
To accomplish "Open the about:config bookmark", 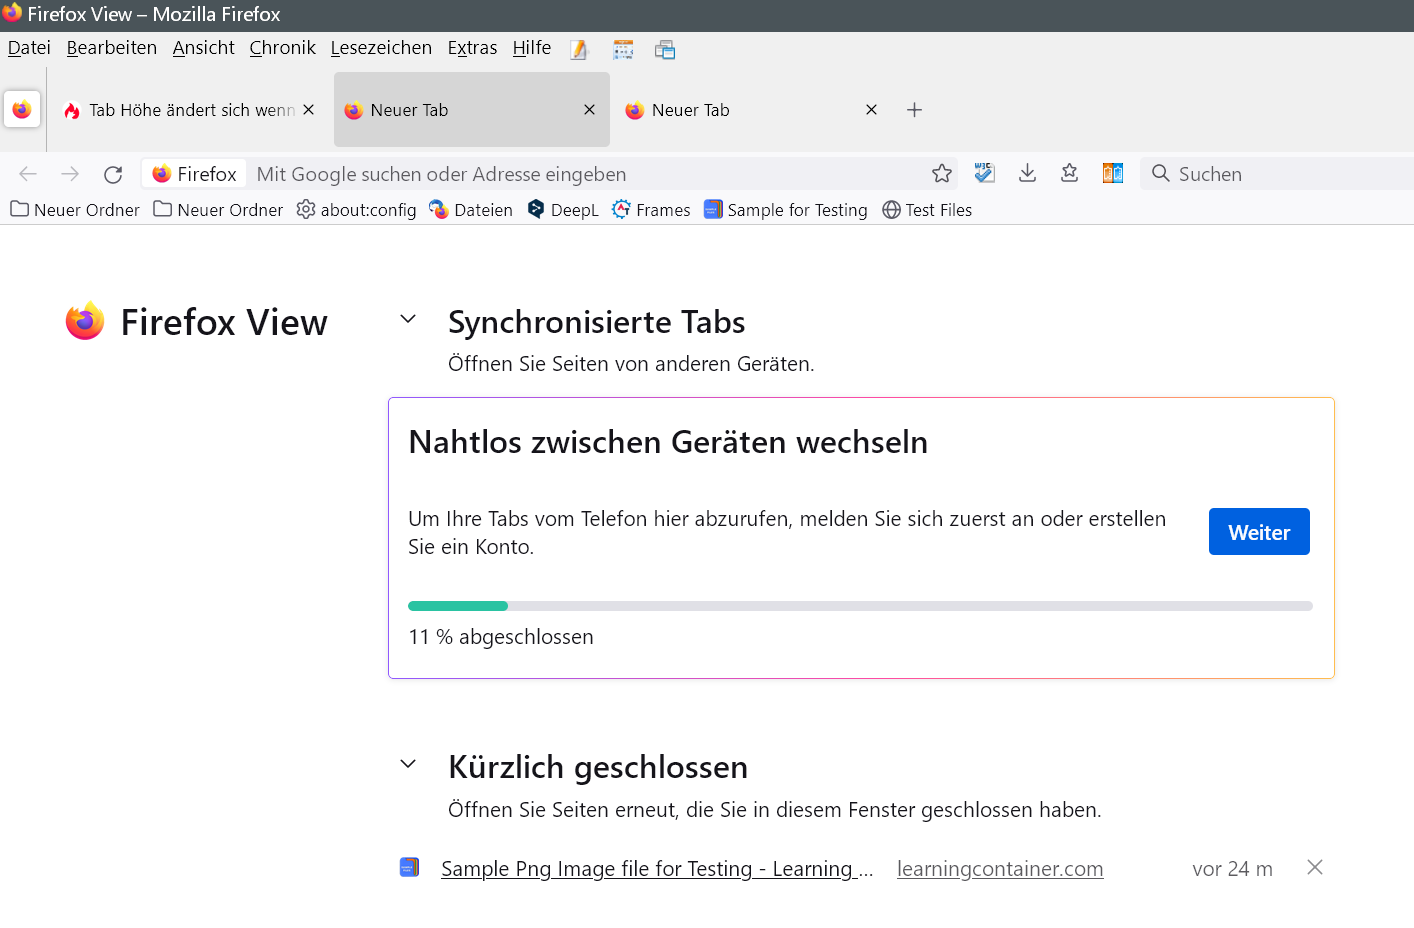I will pyautogui.click(x=357, y=210).
